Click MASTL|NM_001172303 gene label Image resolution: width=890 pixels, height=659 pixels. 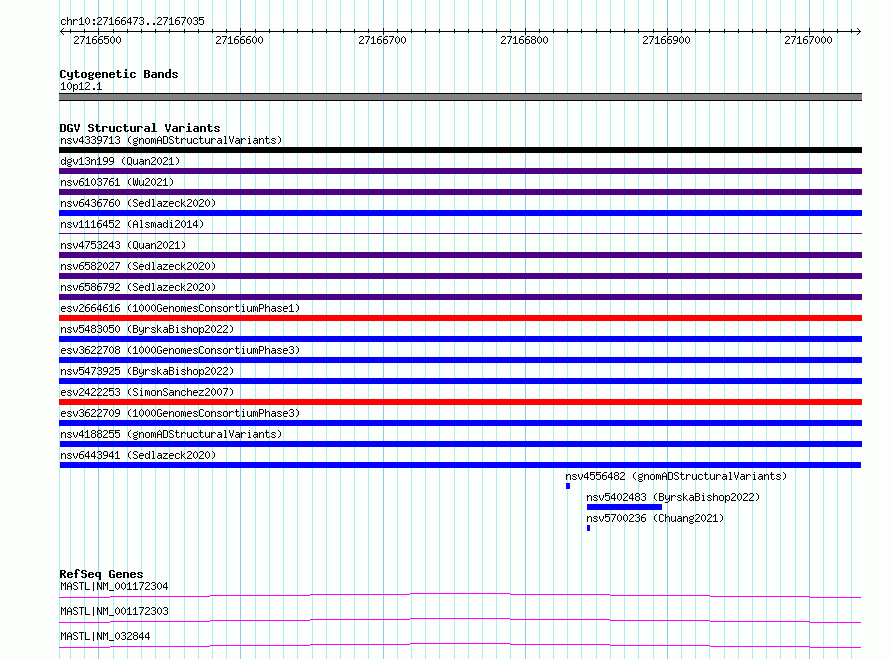(x=114, y=611)
